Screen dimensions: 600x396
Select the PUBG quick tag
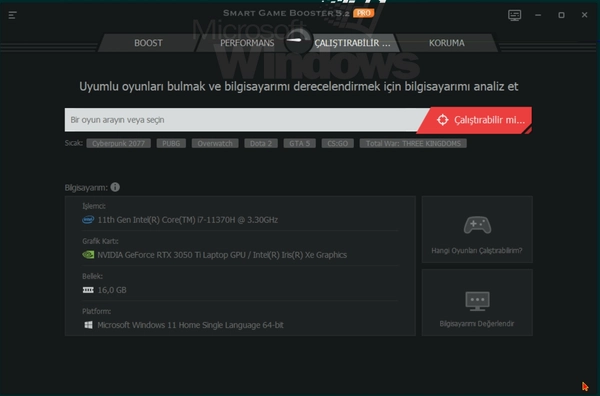coord(171,143)
